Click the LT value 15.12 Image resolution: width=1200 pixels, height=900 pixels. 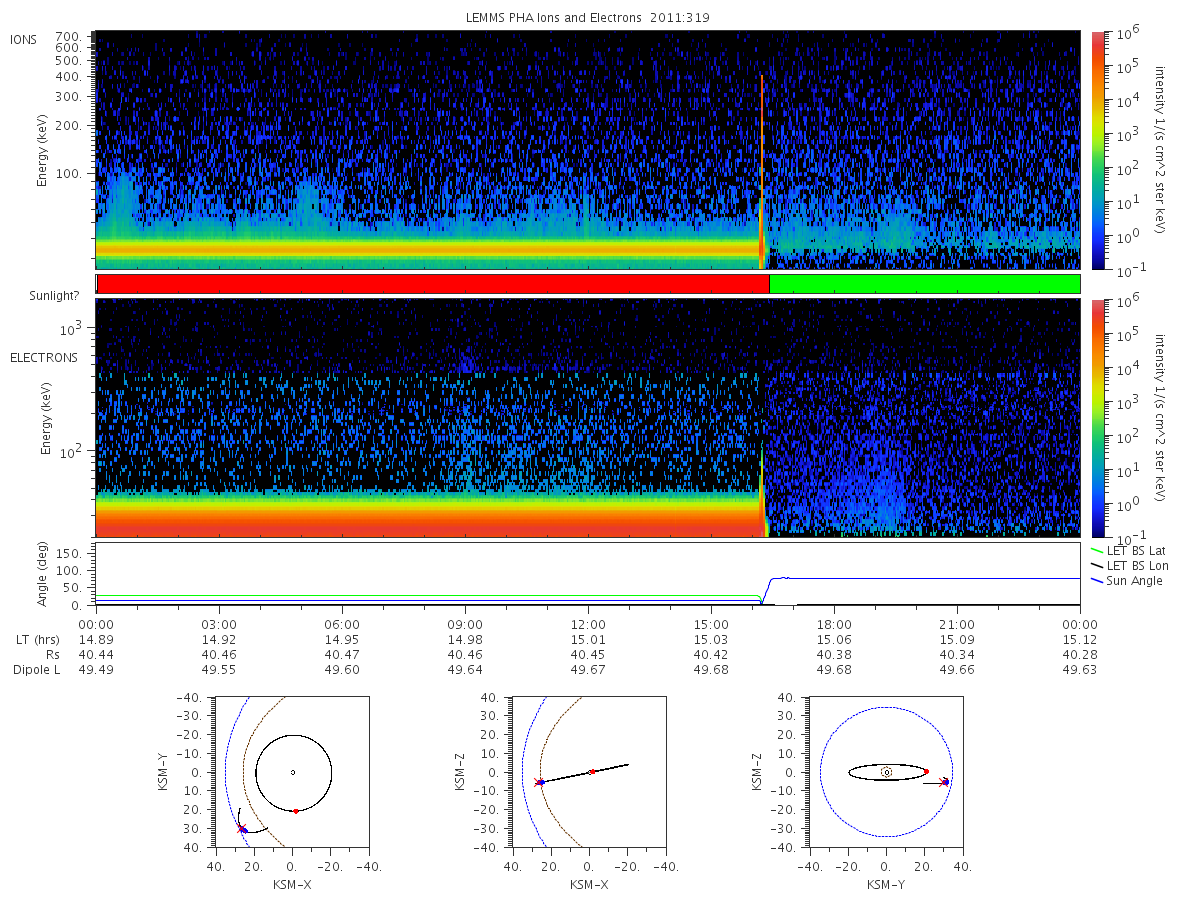pyautogui.click(x=1080, y=639)
